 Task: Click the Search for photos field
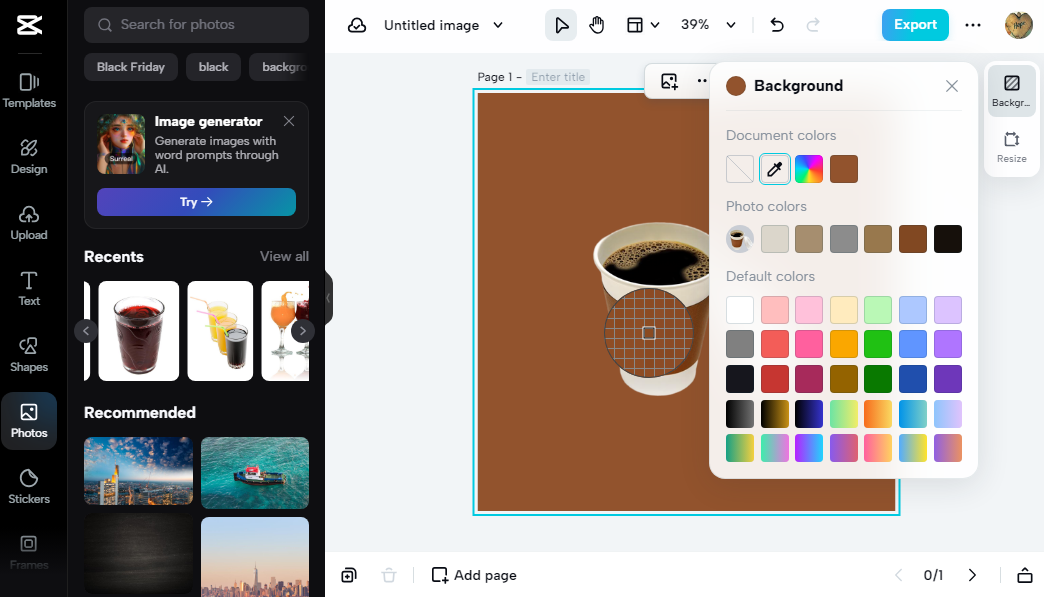196,25
